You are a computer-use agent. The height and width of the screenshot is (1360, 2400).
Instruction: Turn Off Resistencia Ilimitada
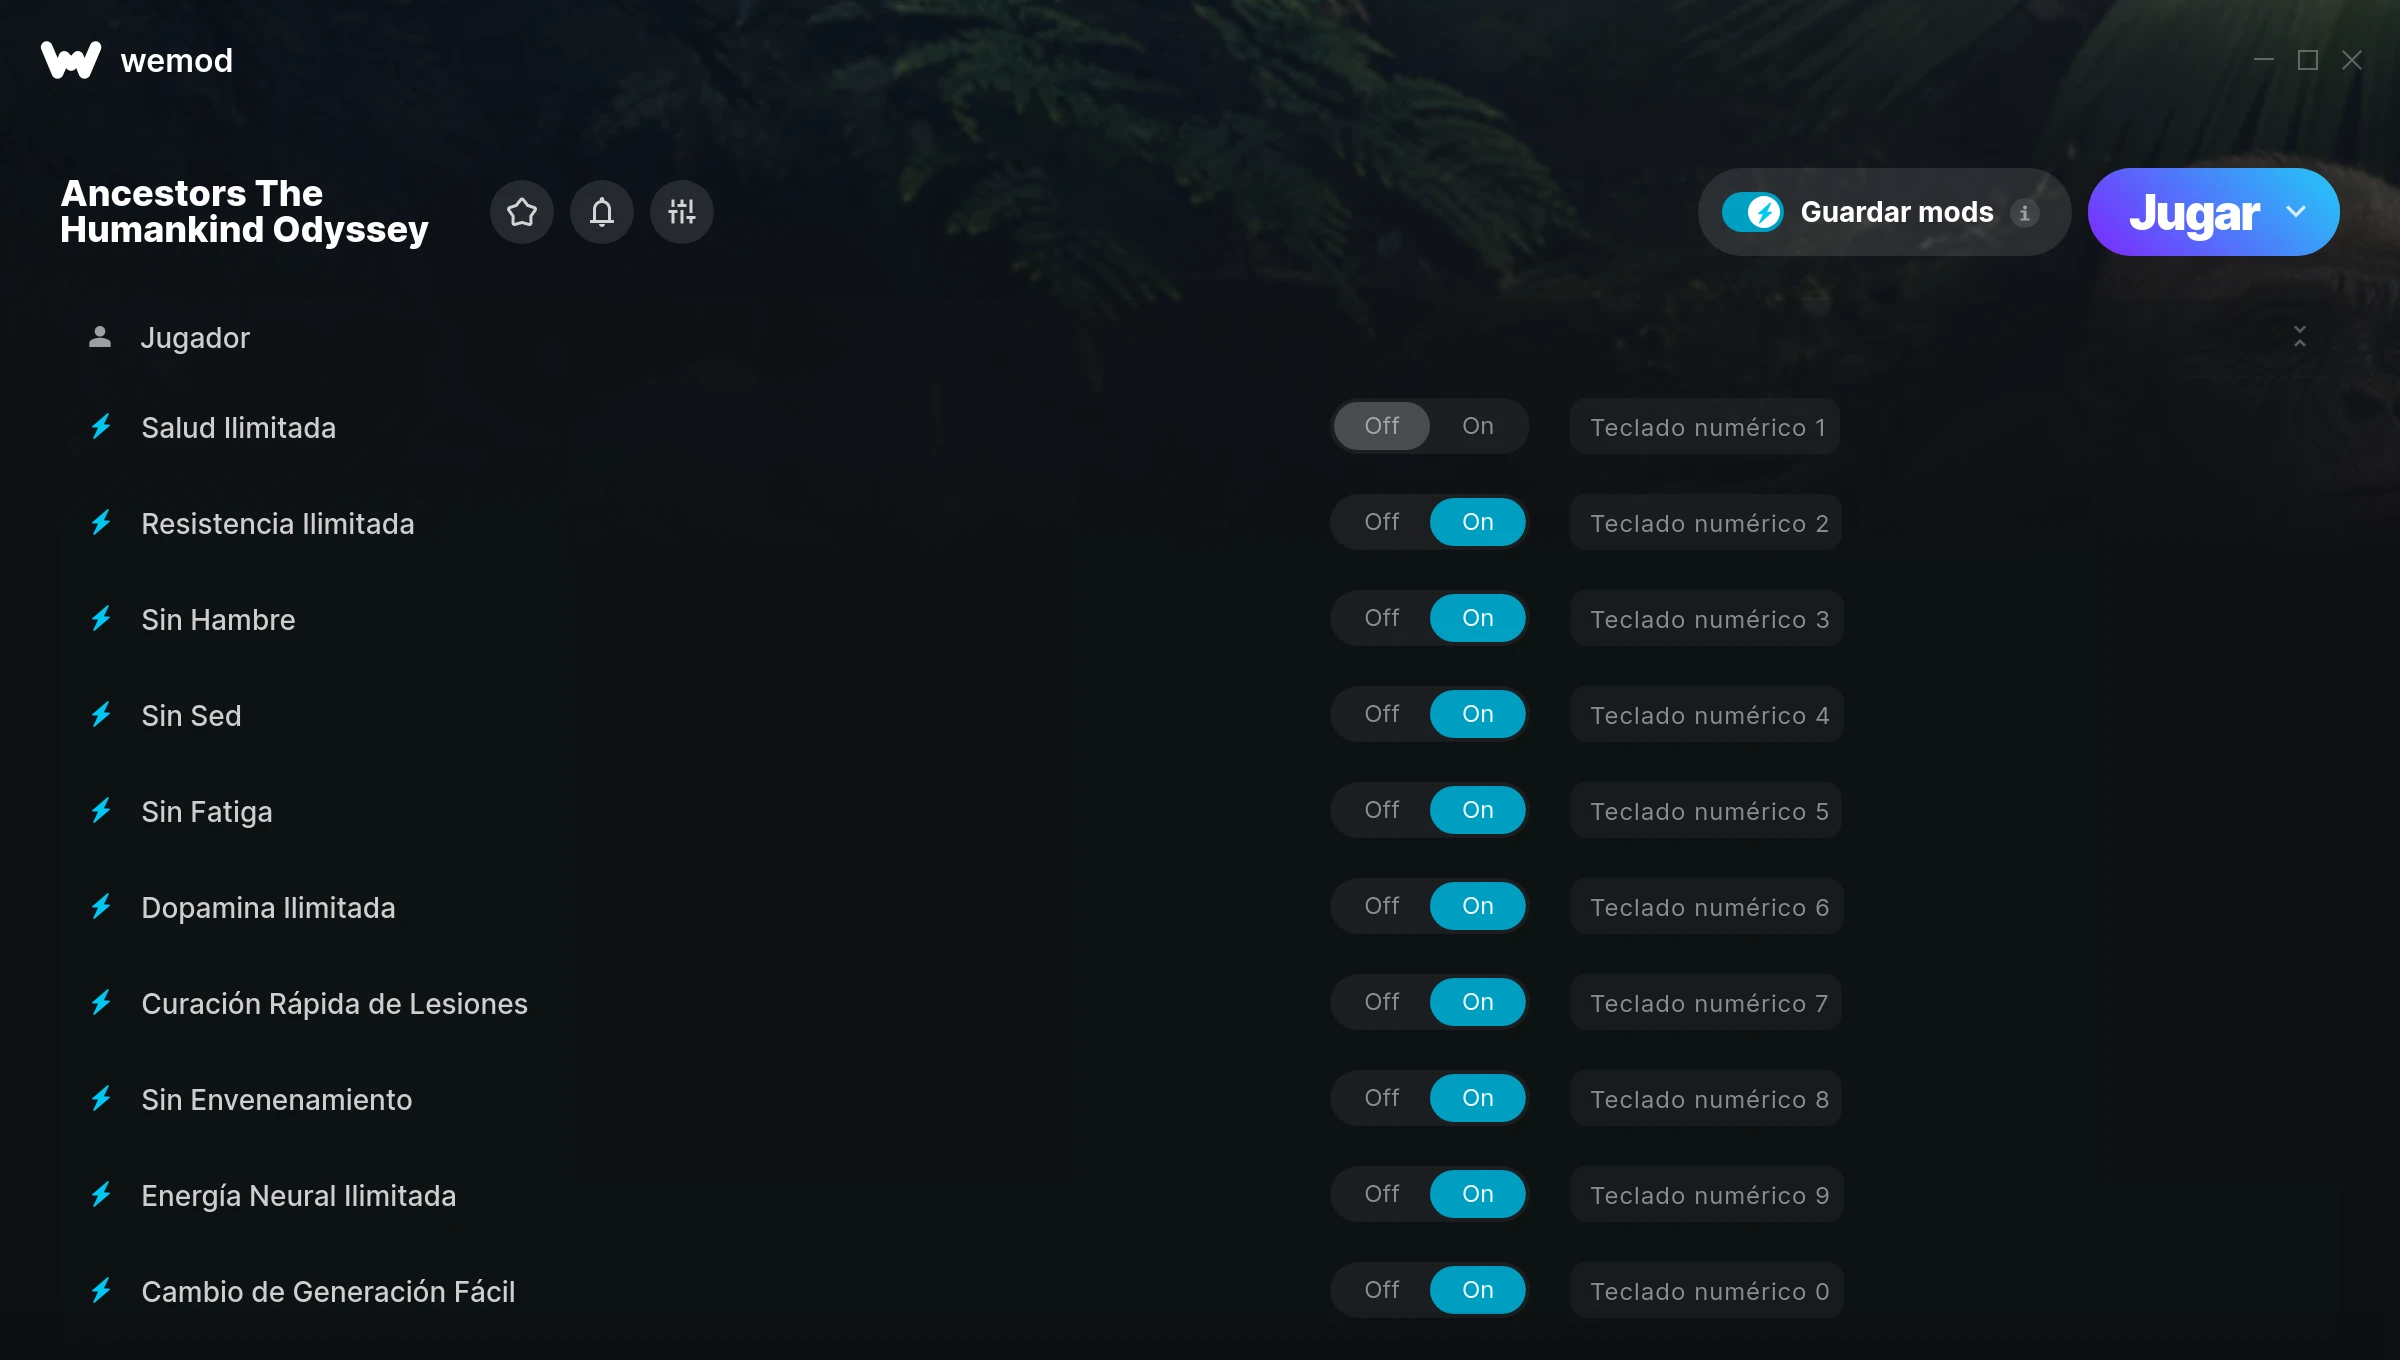1382,522
